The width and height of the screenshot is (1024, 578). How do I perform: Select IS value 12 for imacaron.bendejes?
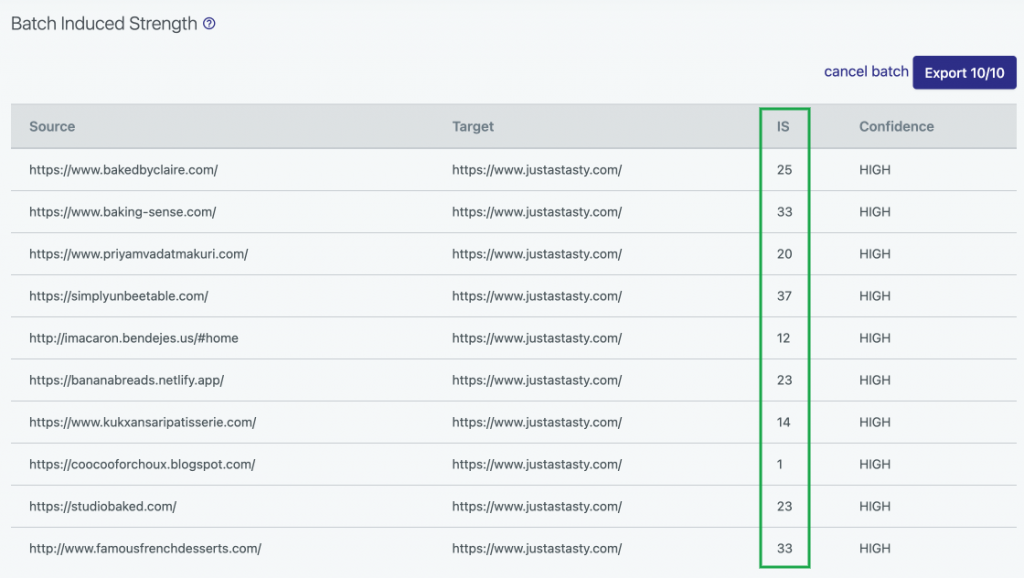pos(784,338)
